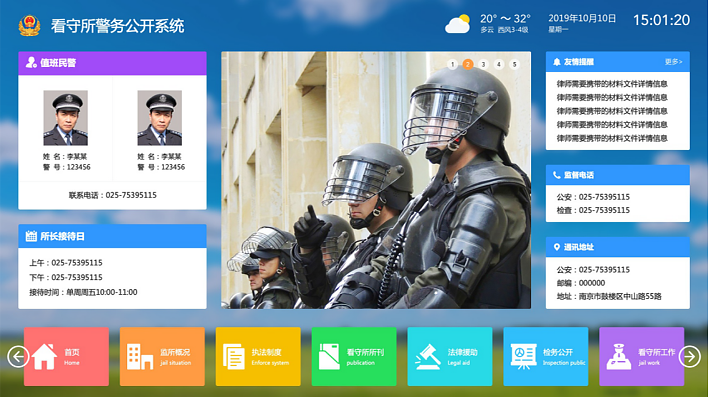This screenshot has height=397, width=709.
Task: Click the 地址 南京市鼓楼区中山路55路 line
Action: tap(609, 297)
